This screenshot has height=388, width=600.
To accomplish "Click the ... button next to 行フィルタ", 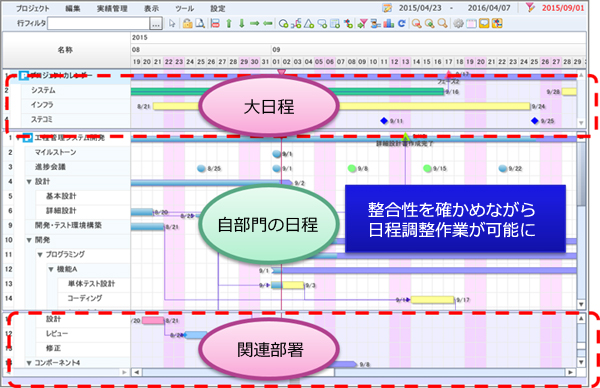I will [x=156, y=24].
